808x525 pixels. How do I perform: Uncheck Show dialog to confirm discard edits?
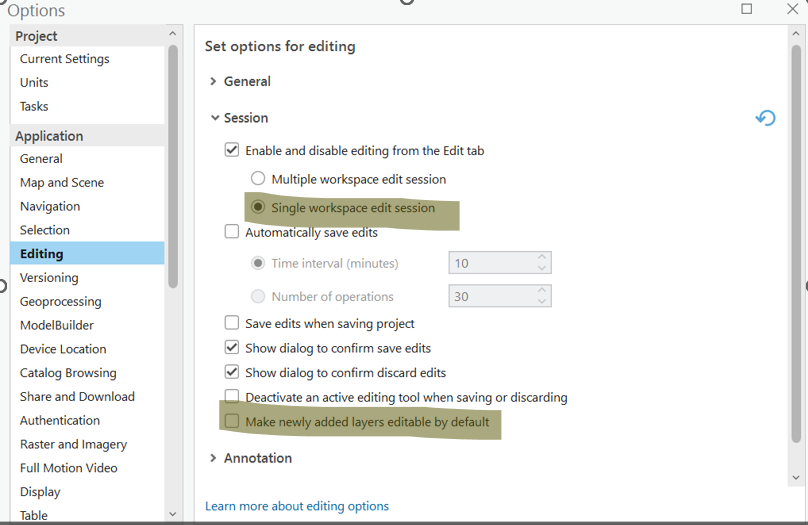pos(232,372)
